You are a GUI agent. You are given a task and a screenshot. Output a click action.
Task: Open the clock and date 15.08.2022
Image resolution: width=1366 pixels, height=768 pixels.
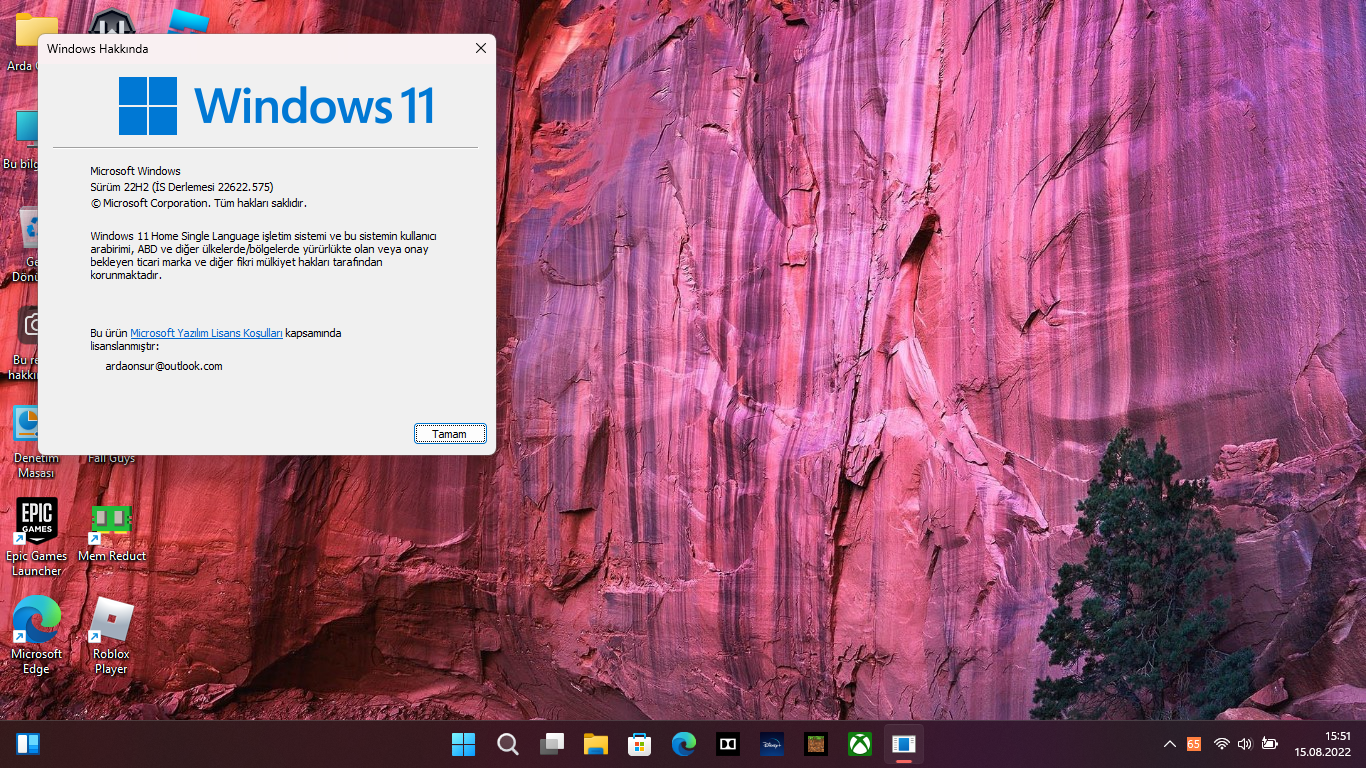tap(1323, 744)
